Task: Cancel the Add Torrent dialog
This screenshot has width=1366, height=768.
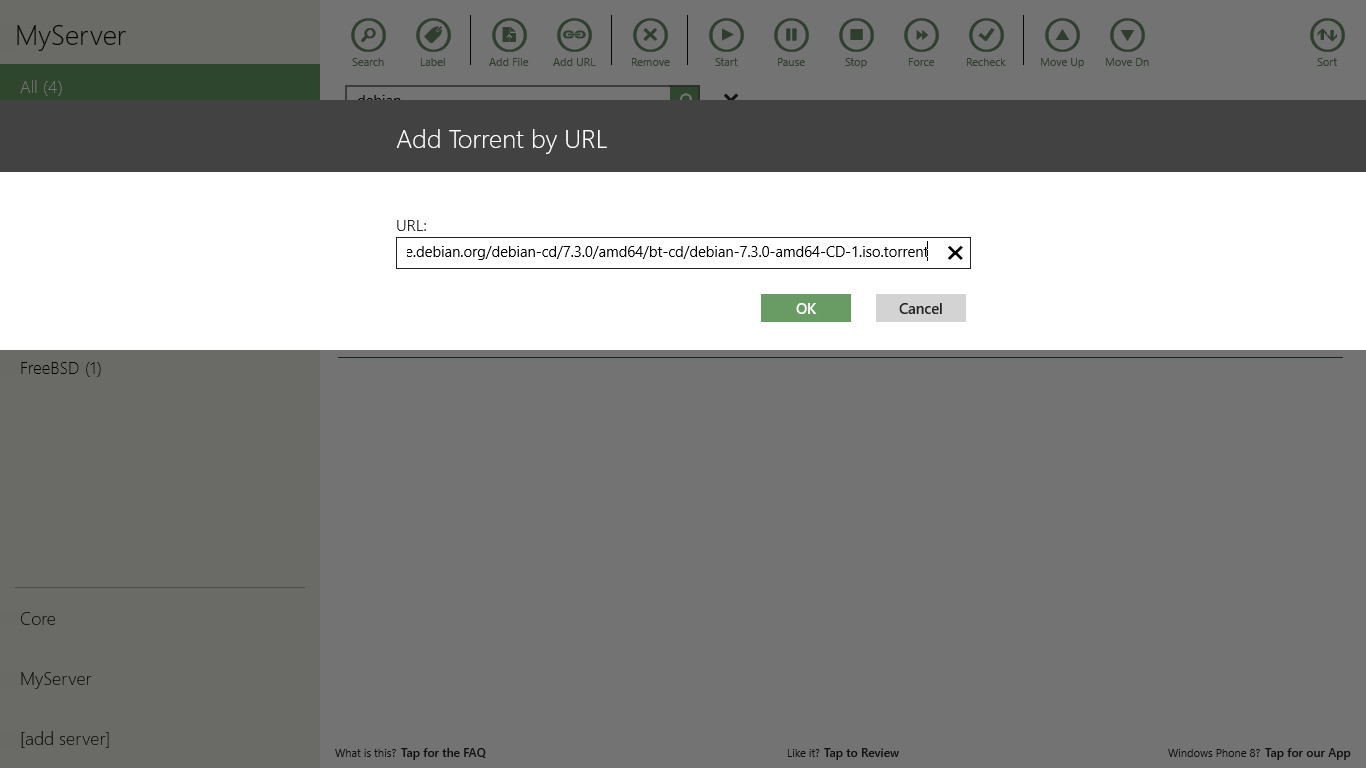Action: click(921, 308)
